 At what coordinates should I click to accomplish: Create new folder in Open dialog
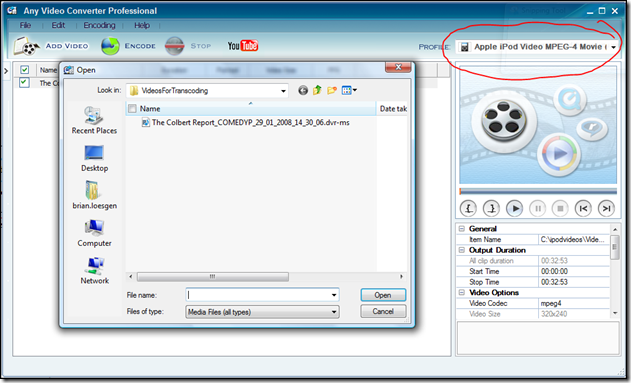[332, 90]
